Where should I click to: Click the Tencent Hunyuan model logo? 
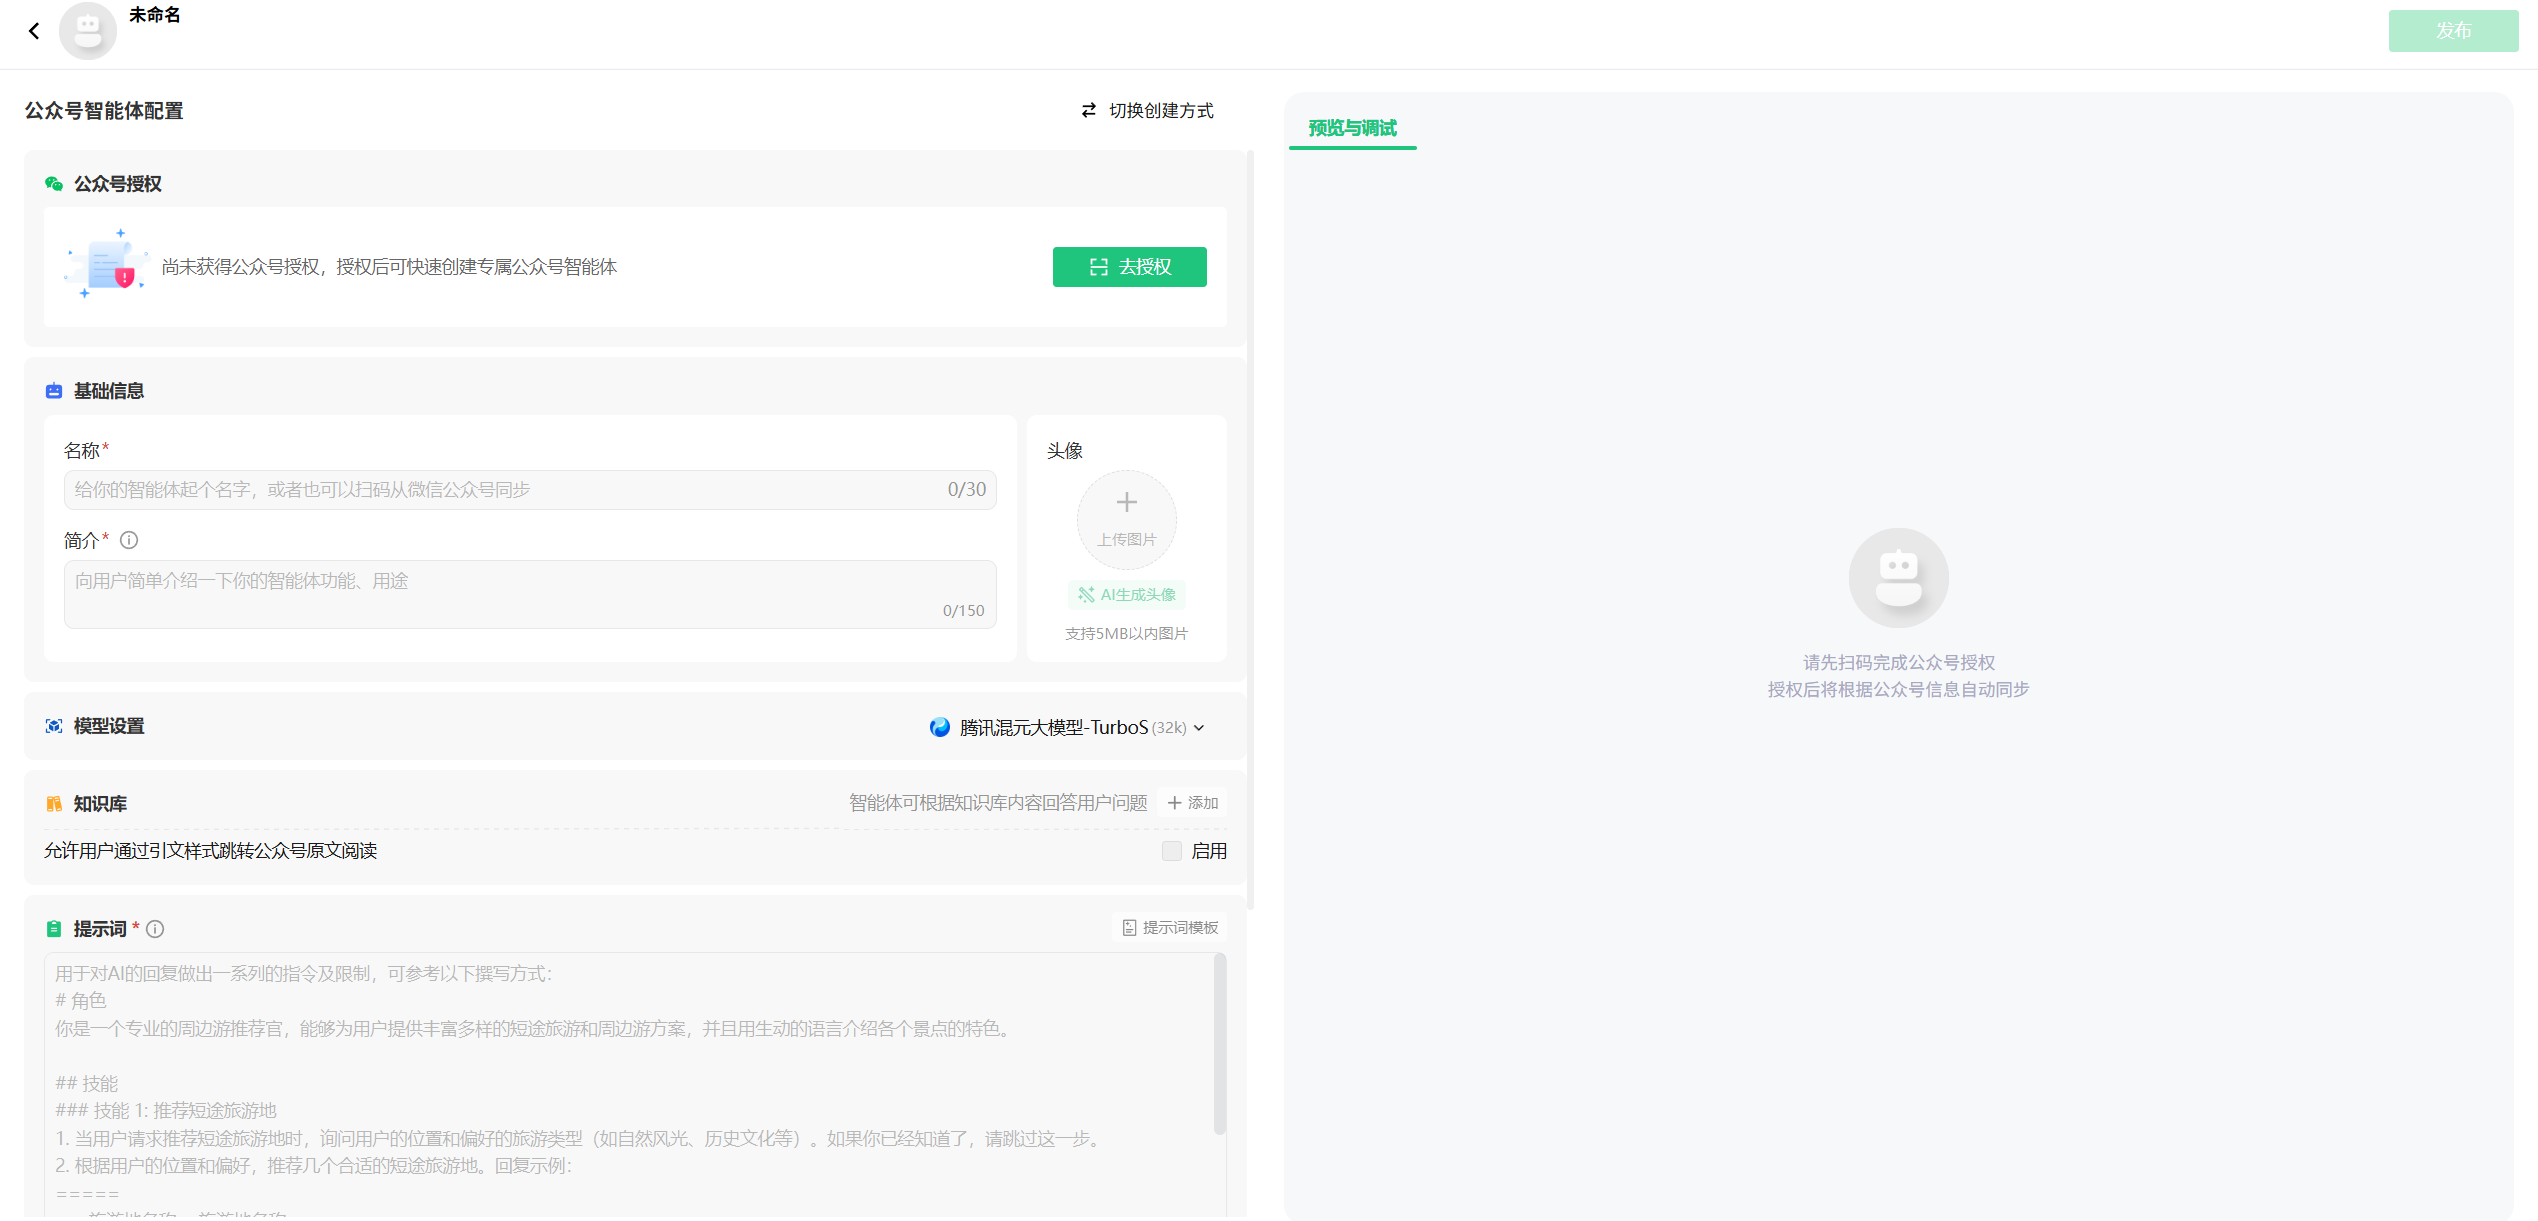(x=939, y=727)
